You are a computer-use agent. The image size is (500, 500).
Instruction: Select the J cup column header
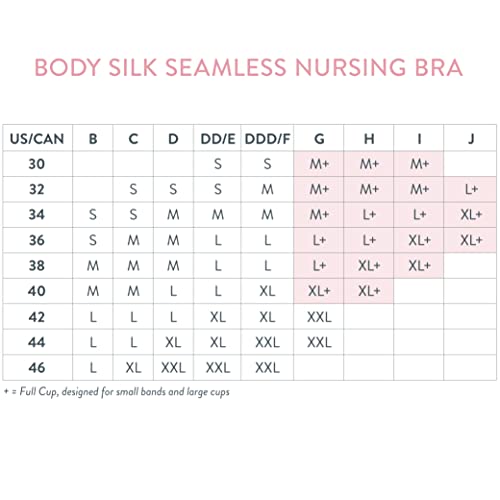click(x=471, y=138)
